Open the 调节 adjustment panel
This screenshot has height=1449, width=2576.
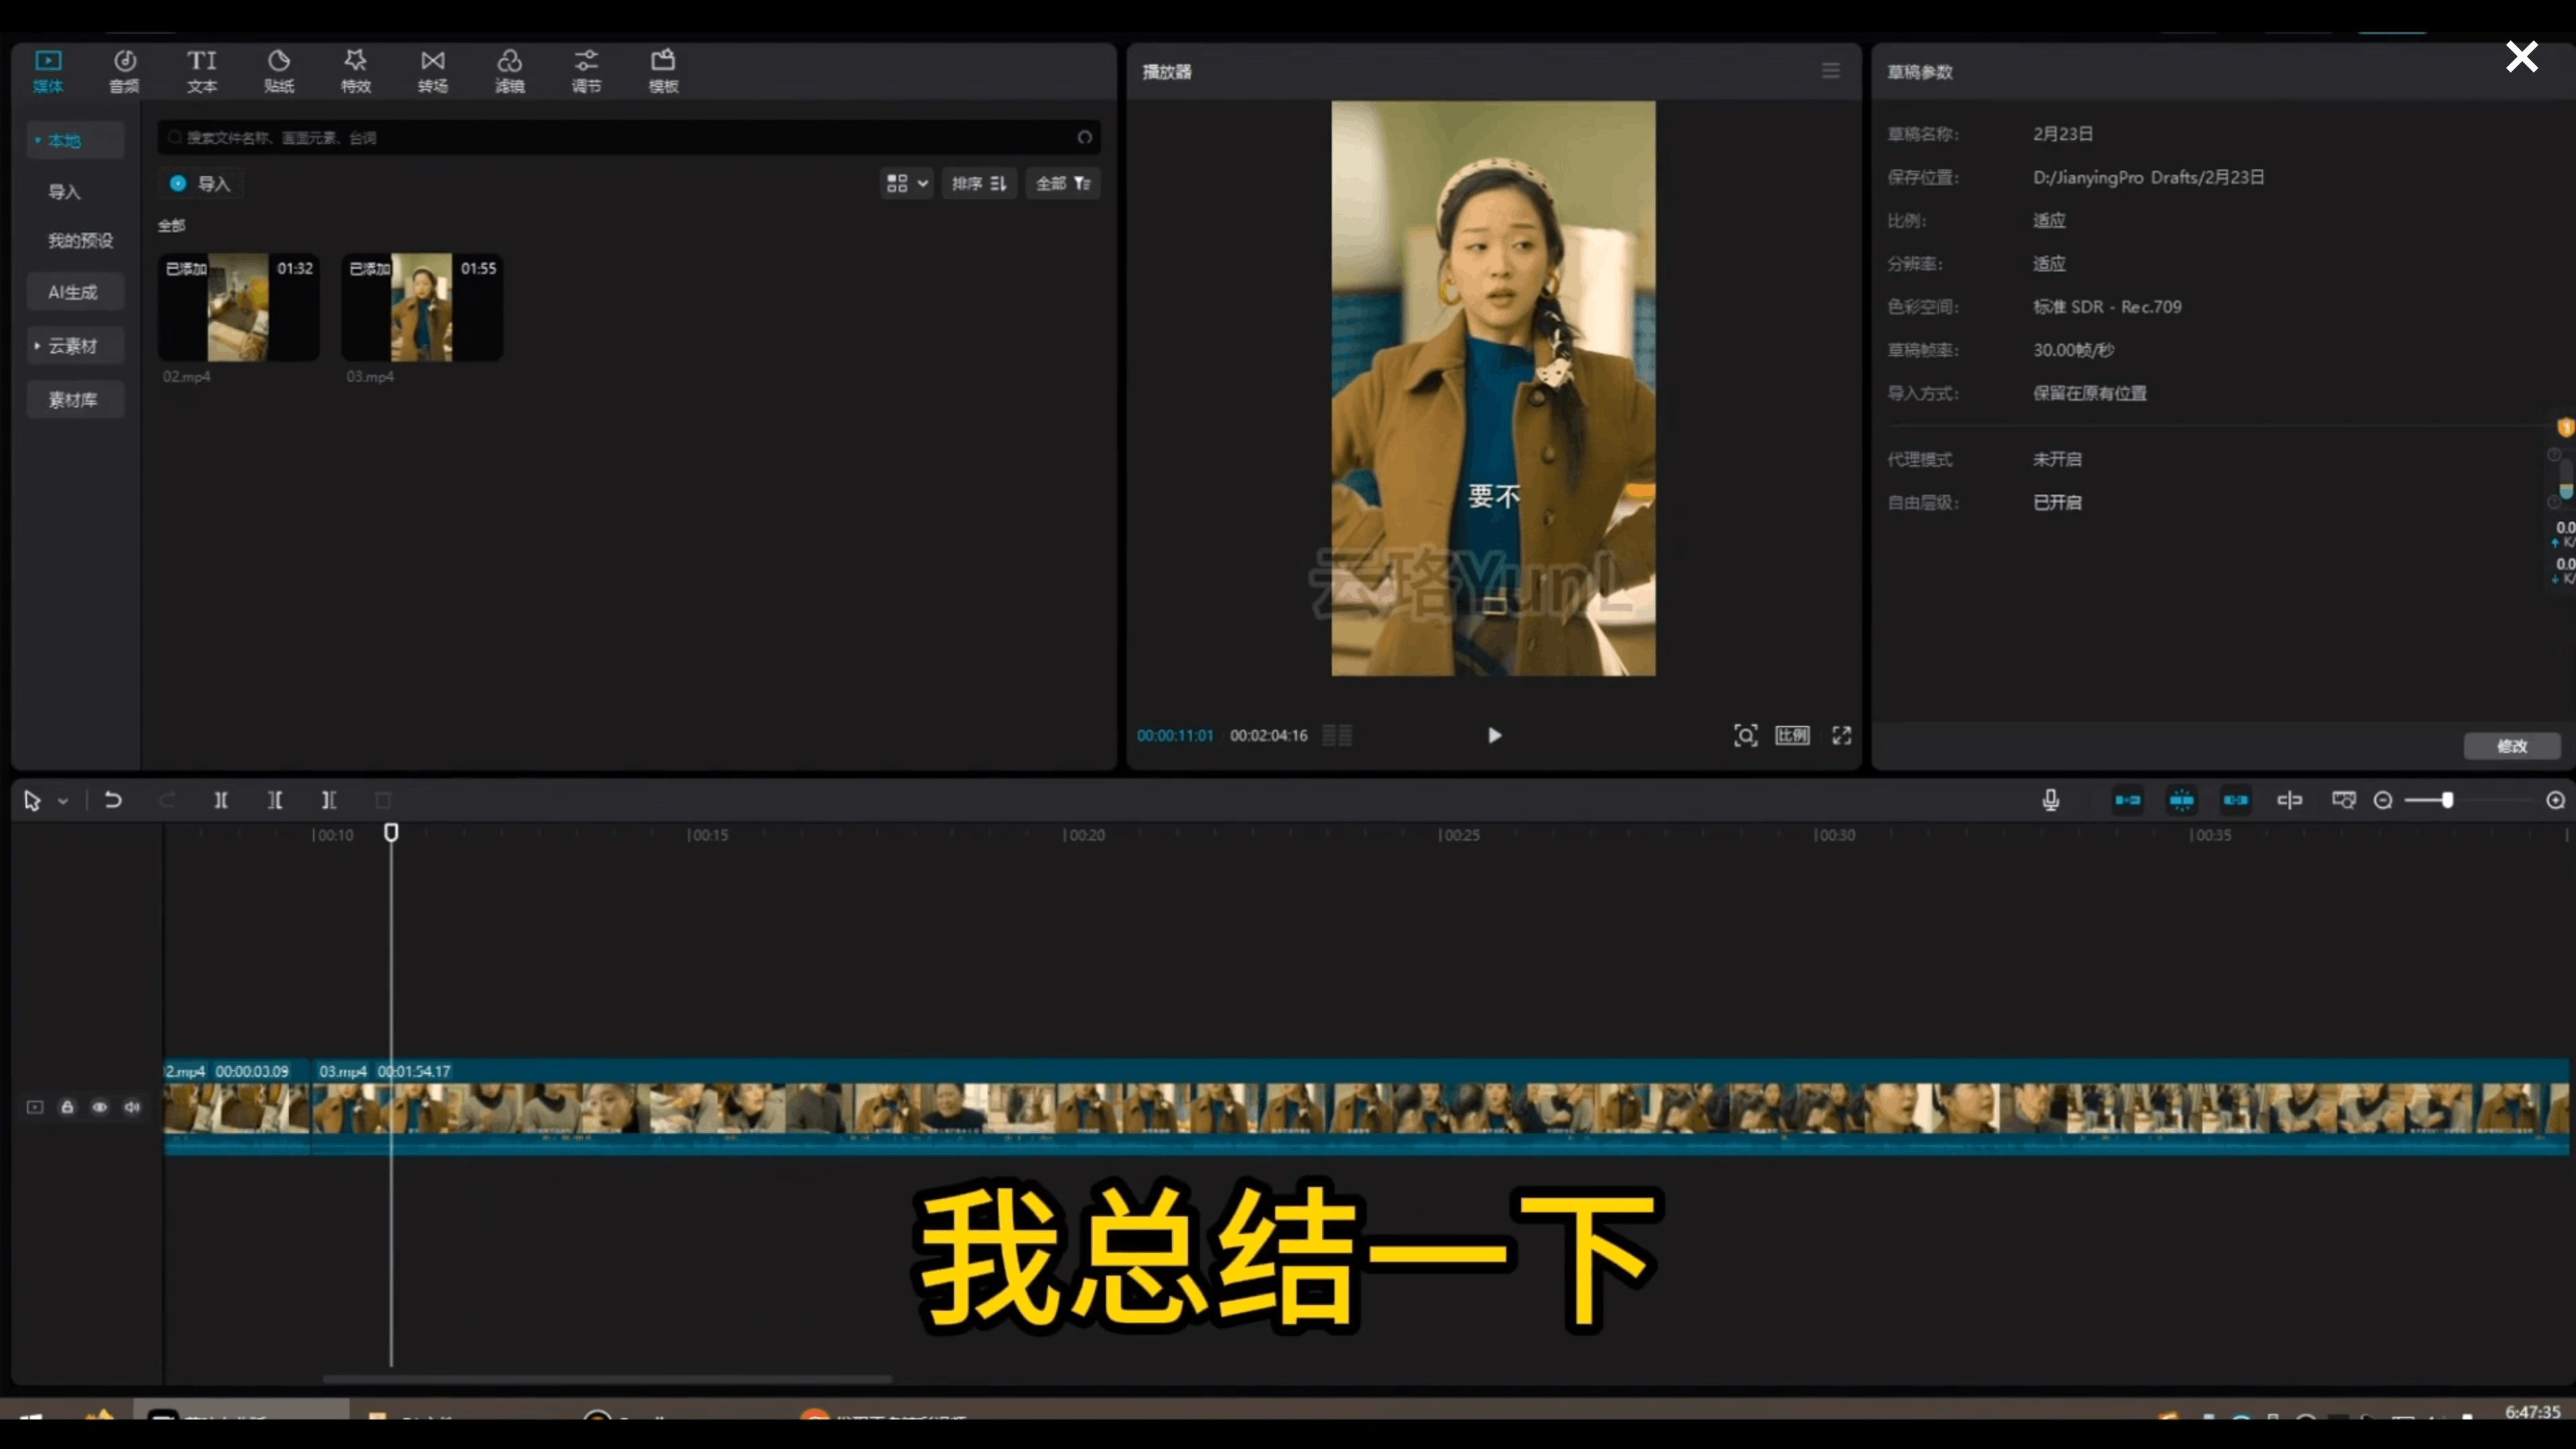point(587,71)
